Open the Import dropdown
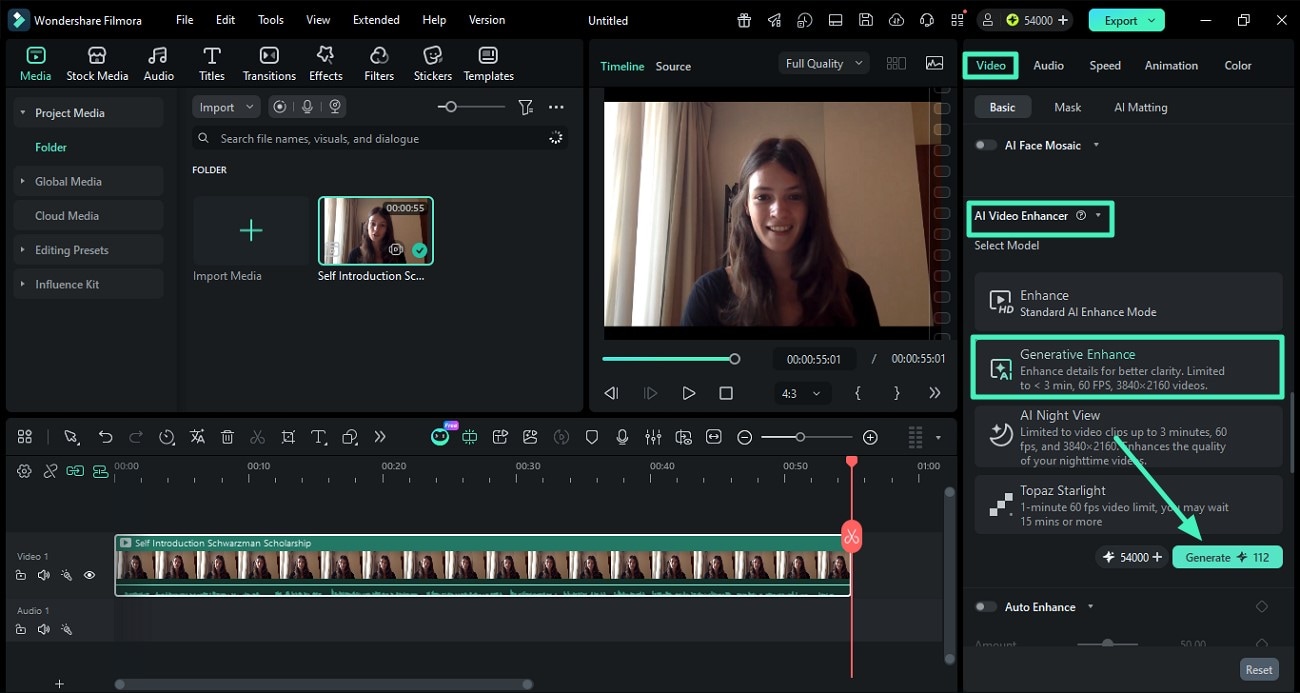Viewport: 1300px width, 693px height. click(x=226, y=107)
